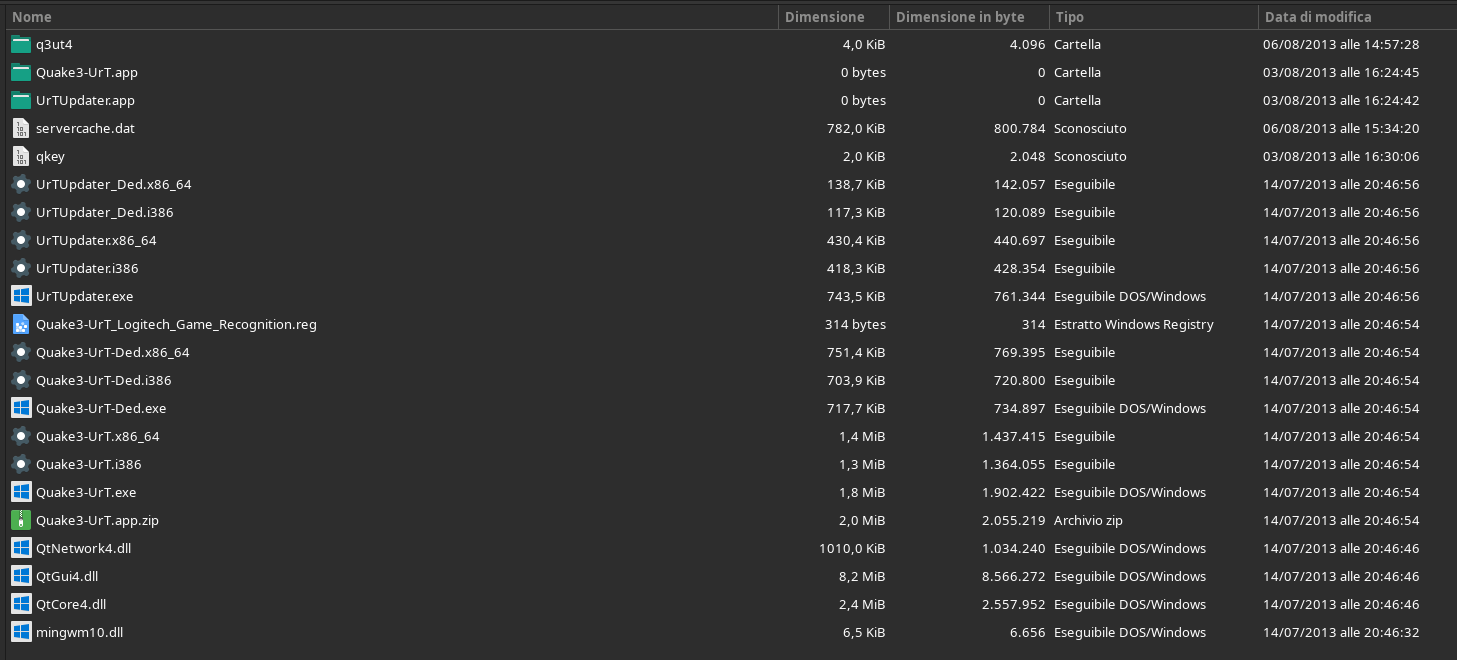1457x660 pixels.
Task: Click the UrTUpdater_Ded.x86_64 executable gear icon
Action: (x=21, y=184)
